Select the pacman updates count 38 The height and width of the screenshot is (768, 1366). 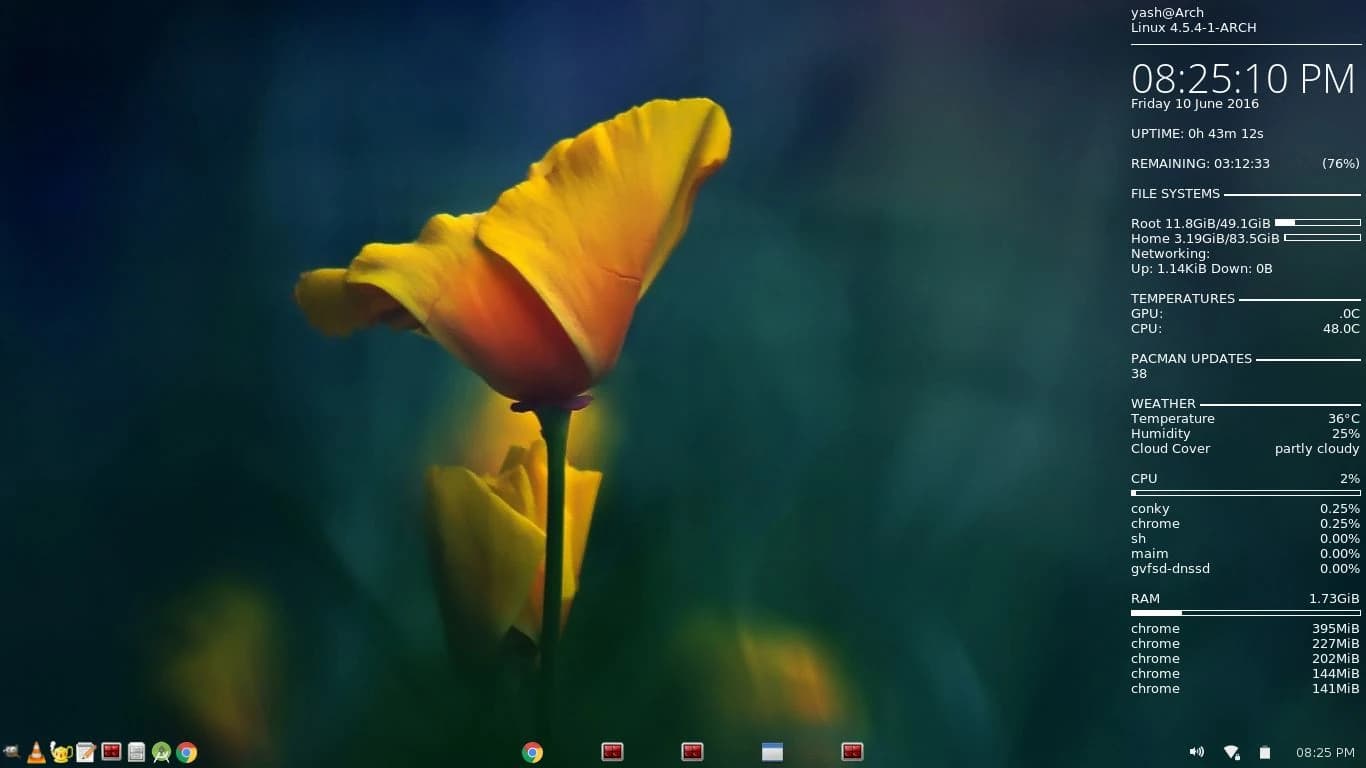[x=1139, y=373]
